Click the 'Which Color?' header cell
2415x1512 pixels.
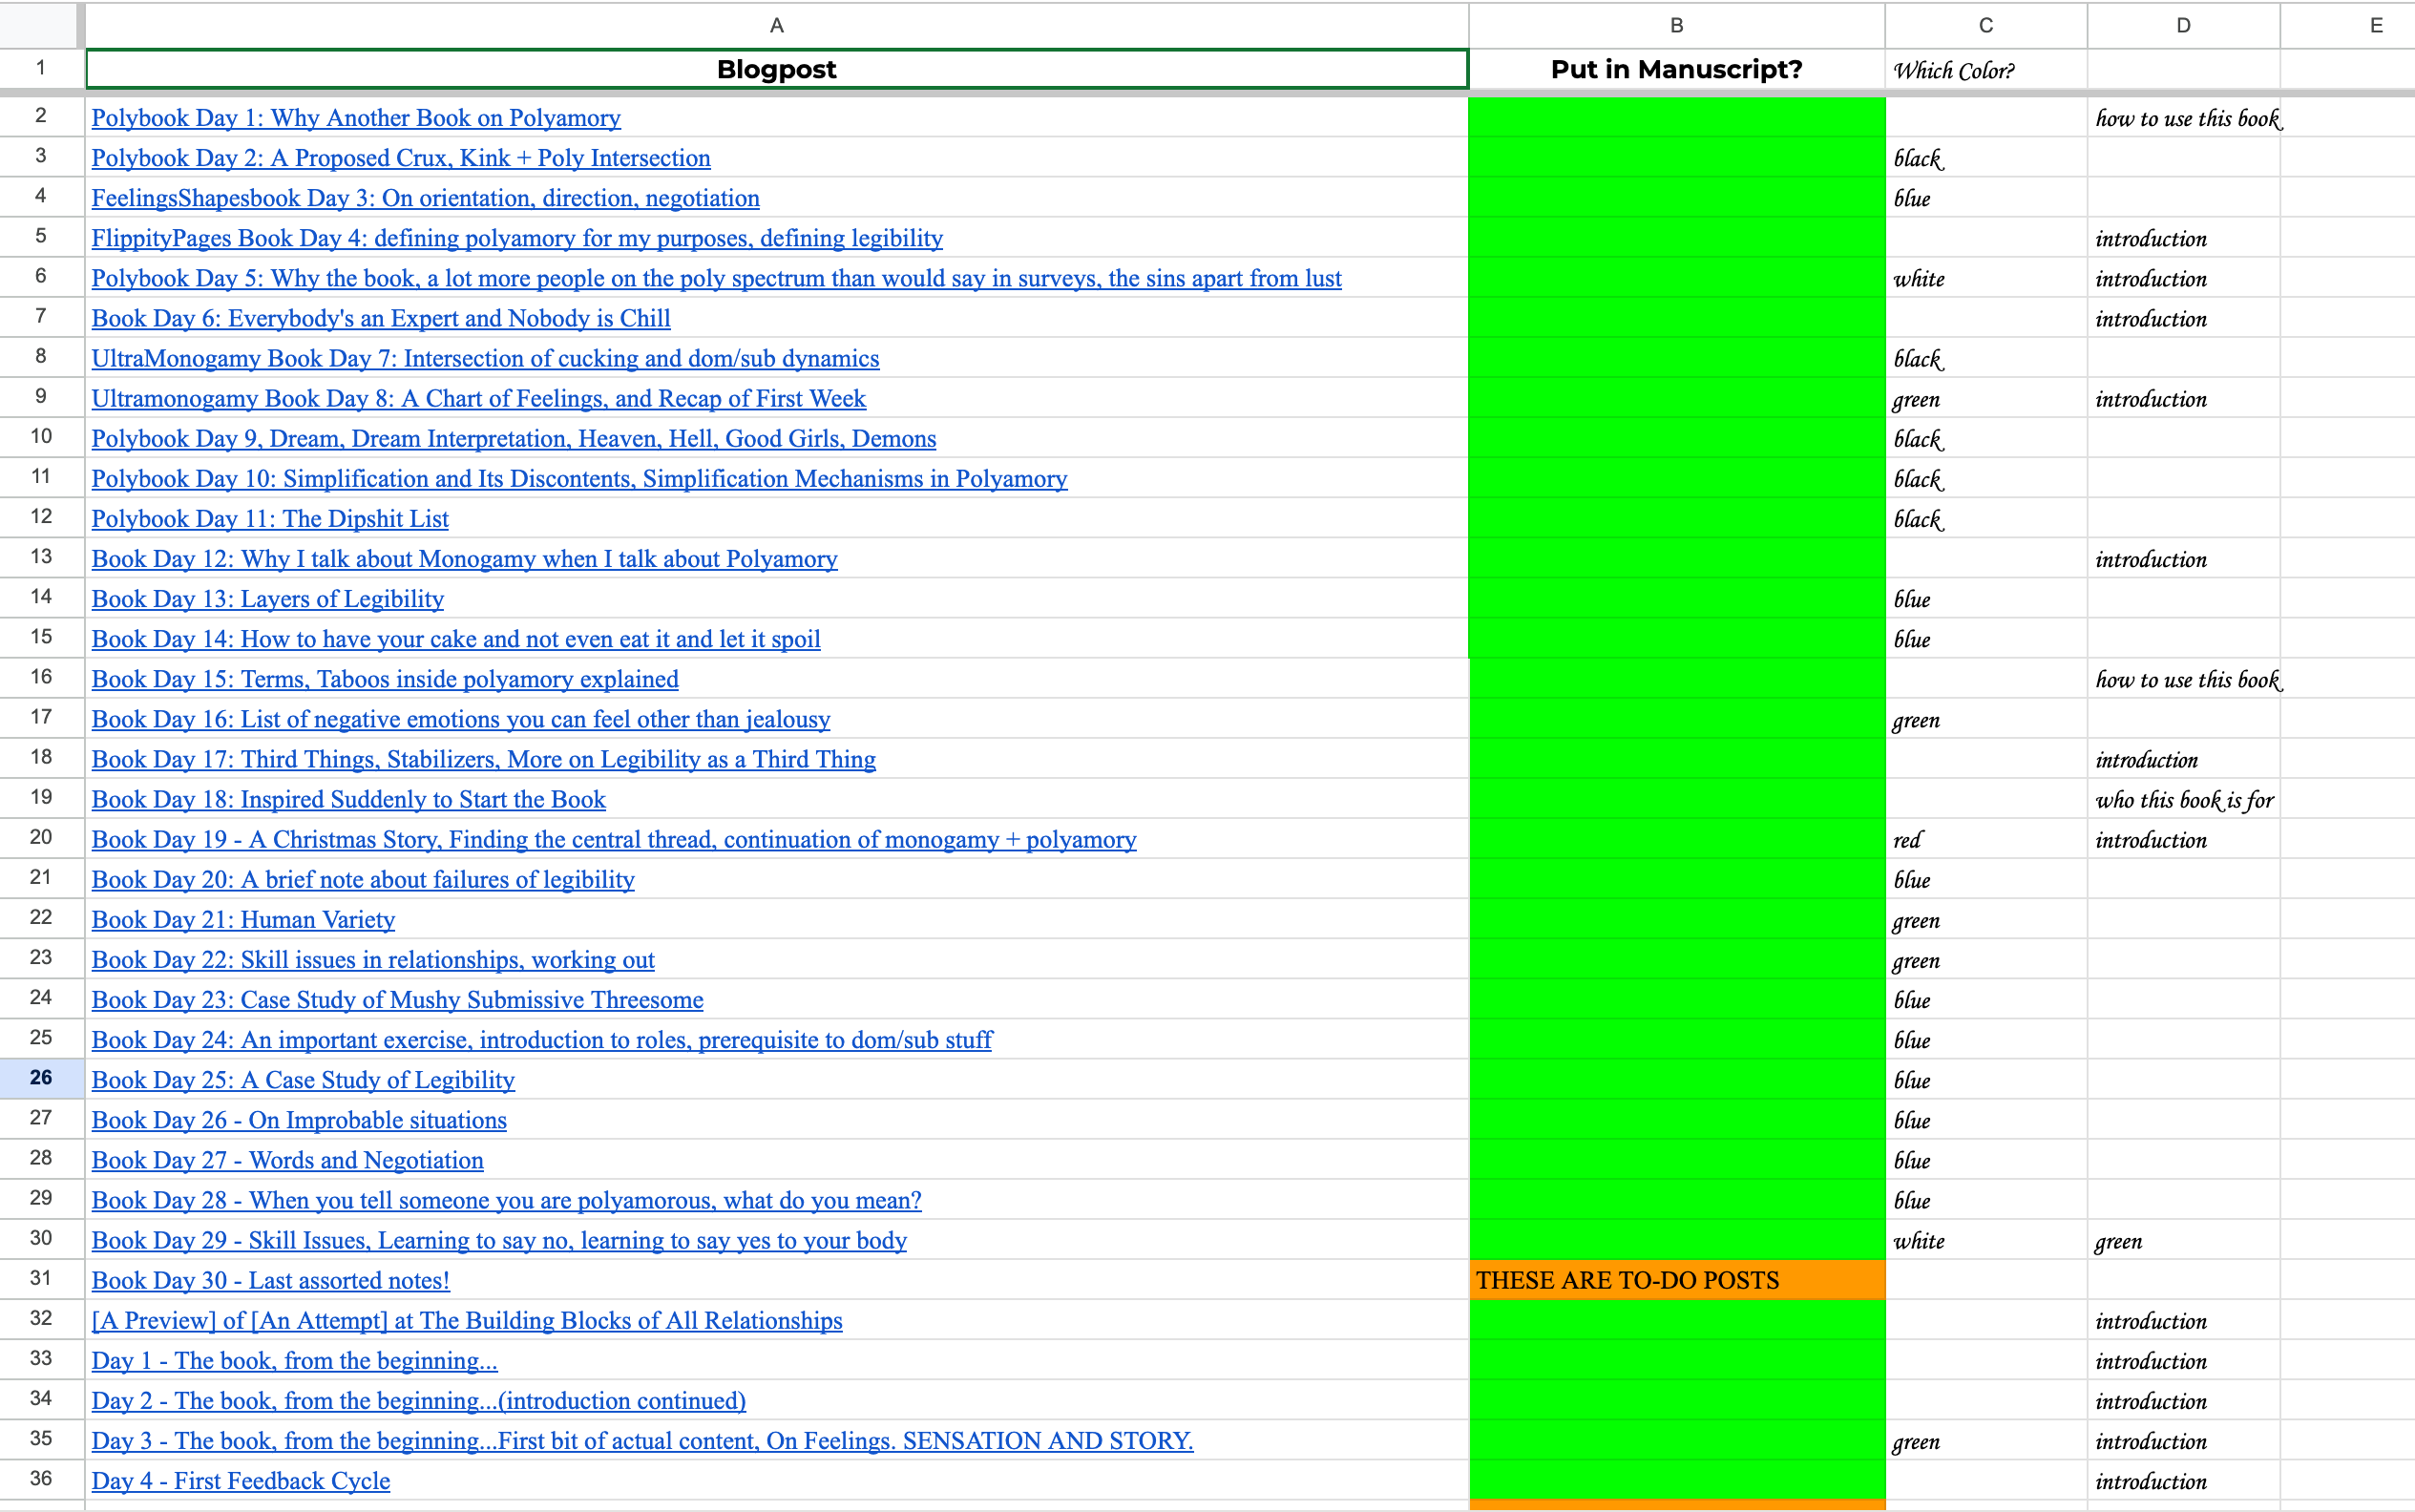click(x=1985, y=70)
